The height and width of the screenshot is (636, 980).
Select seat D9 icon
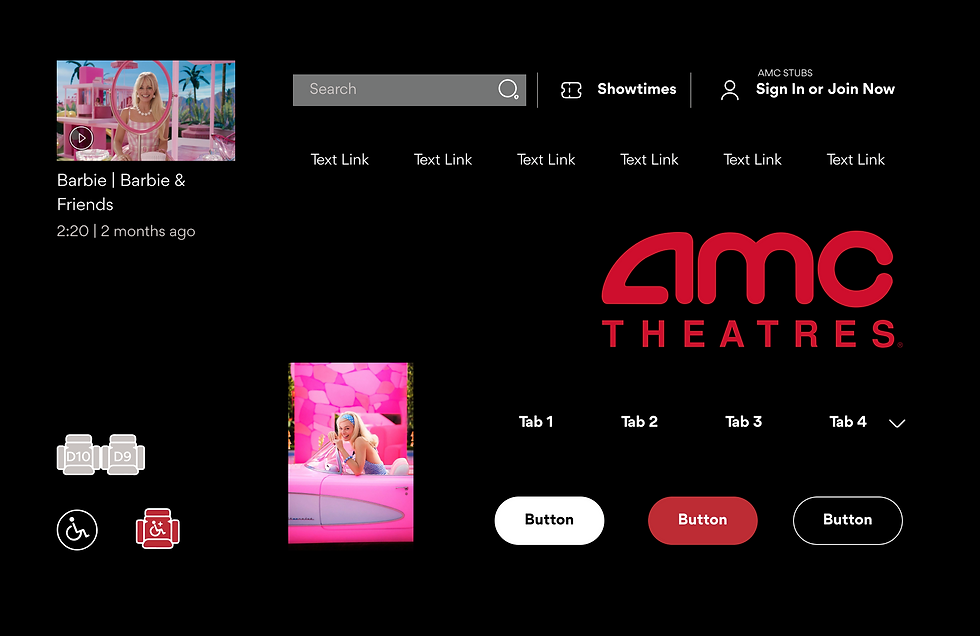click(123, 455)
